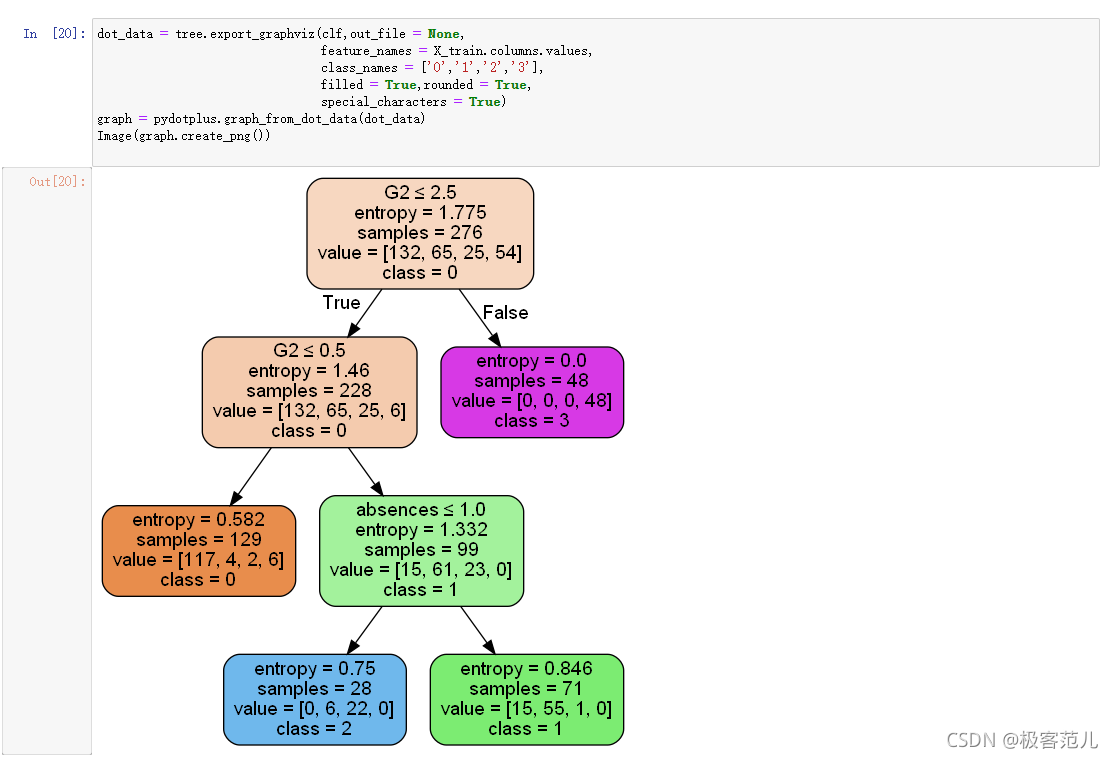Click 'samples = 228' text

309,390
